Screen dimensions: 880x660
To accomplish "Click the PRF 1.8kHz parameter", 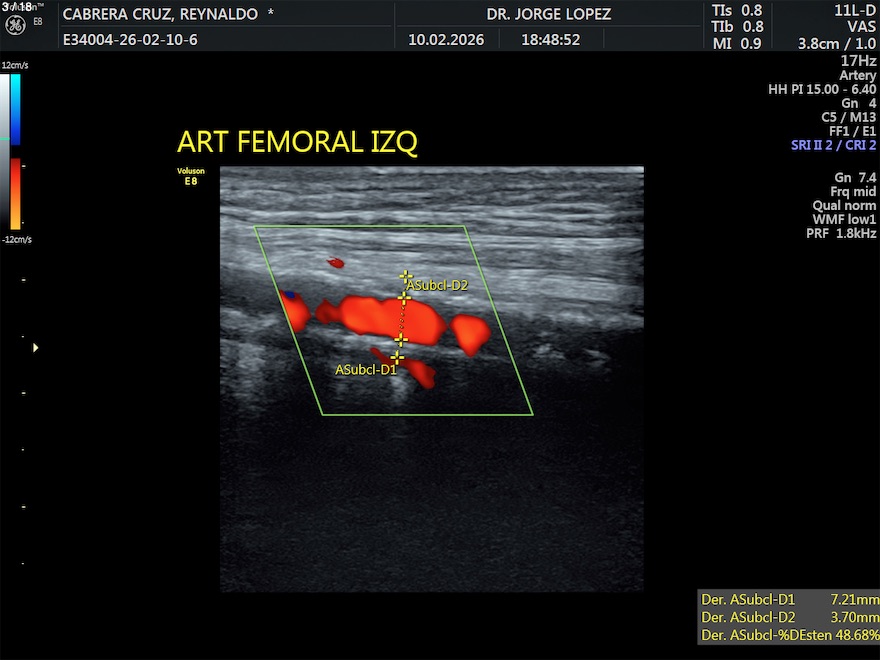I will click(840, 233).
